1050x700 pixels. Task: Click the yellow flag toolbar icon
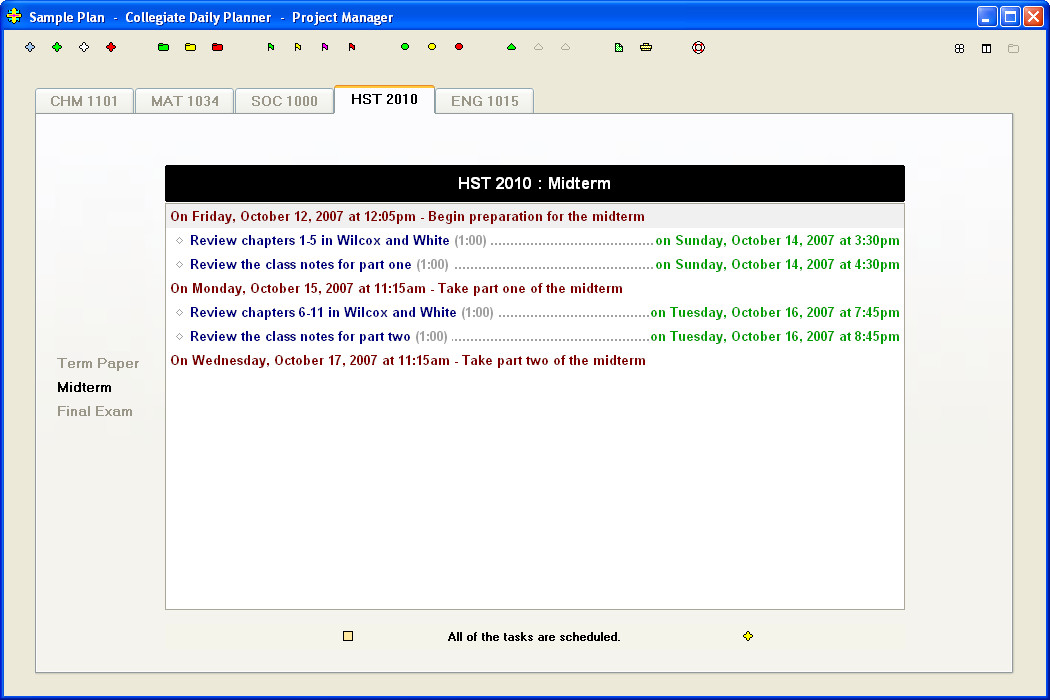298,47
